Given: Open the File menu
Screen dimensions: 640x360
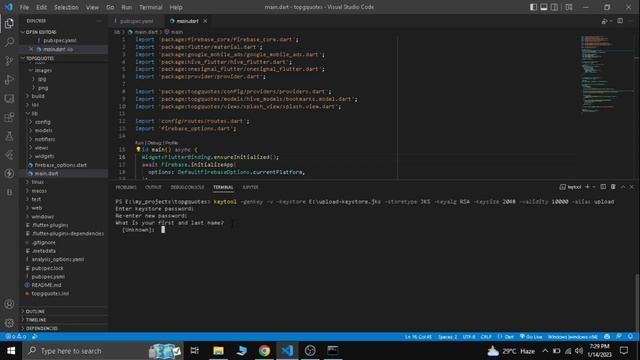Looking at the screenshot, I should click(24, 7).
